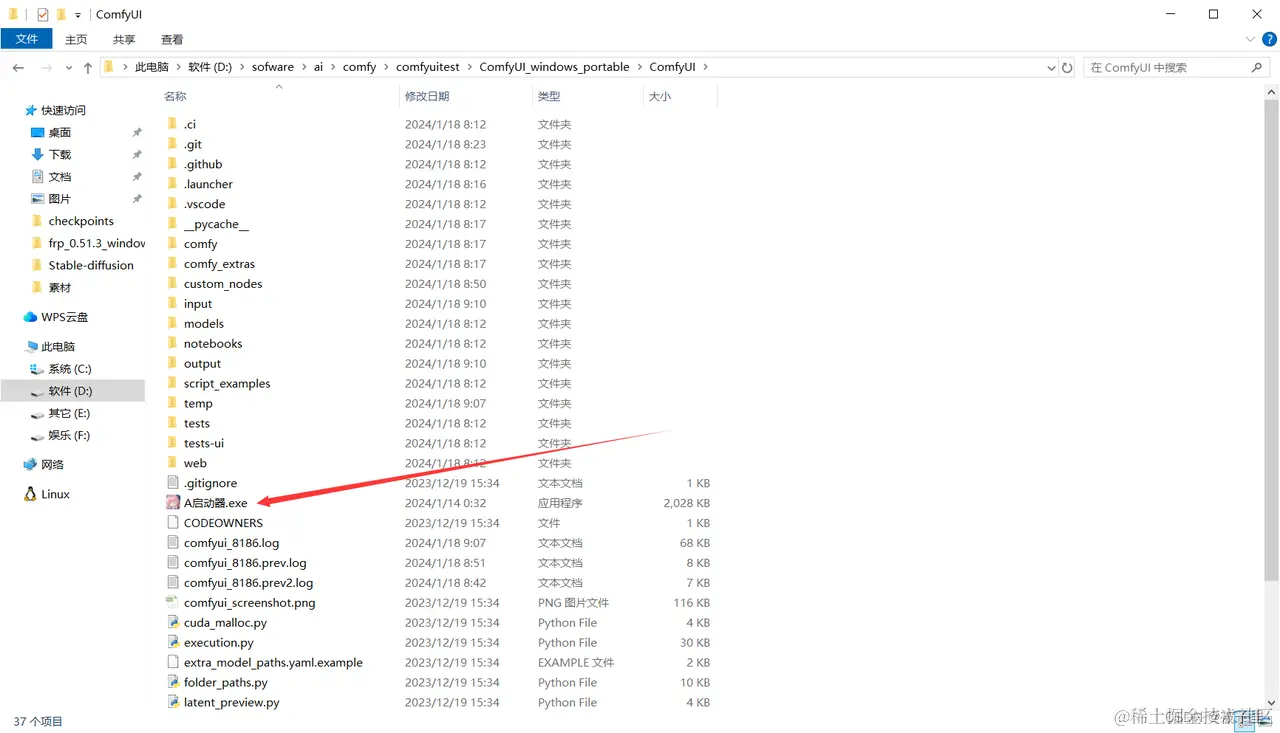Click the models folder icon
The height and width of the screenshot is (733, 1280).
[x=173, y=324]
